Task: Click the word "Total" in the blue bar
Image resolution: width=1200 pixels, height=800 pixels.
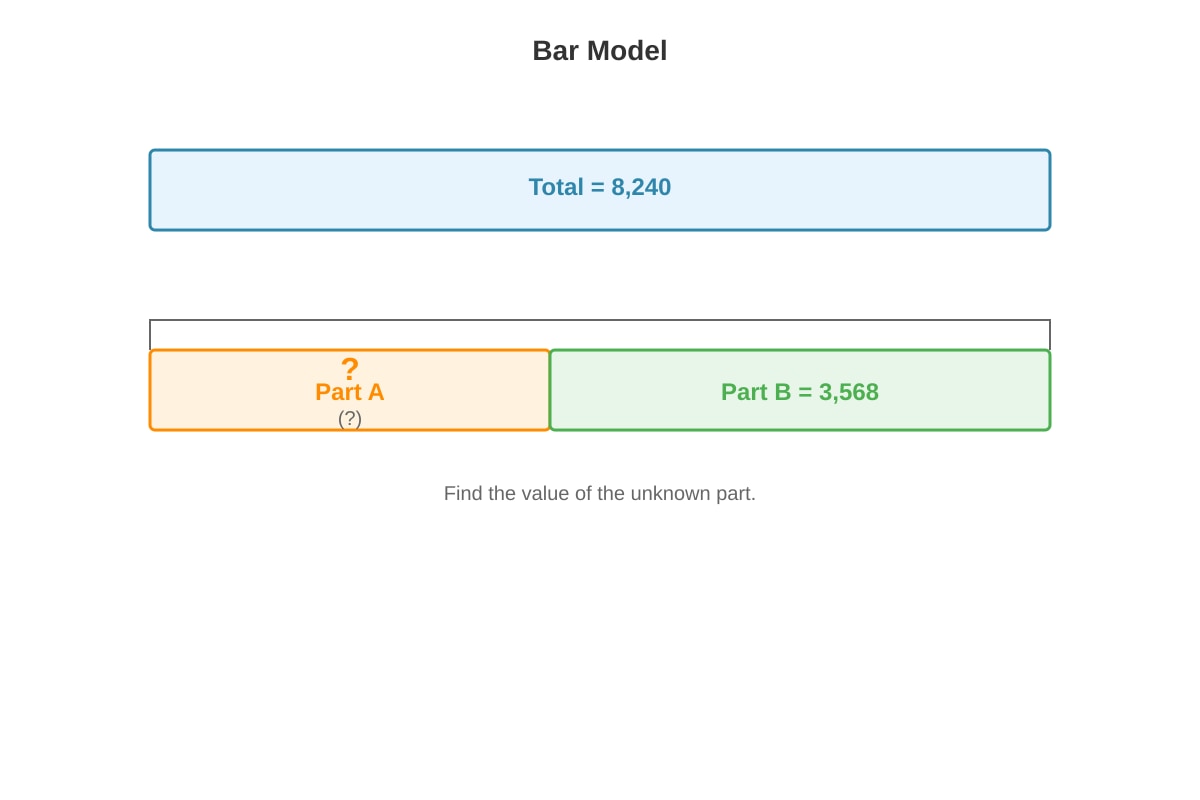Action: (556, 187)
